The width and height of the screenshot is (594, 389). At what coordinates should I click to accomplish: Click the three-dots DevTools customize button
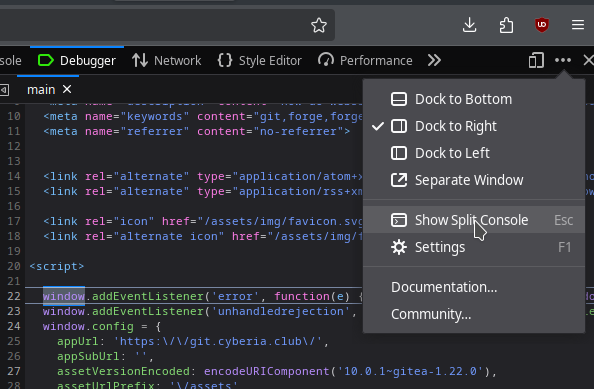pyautogui.click(x=563, y=60)
